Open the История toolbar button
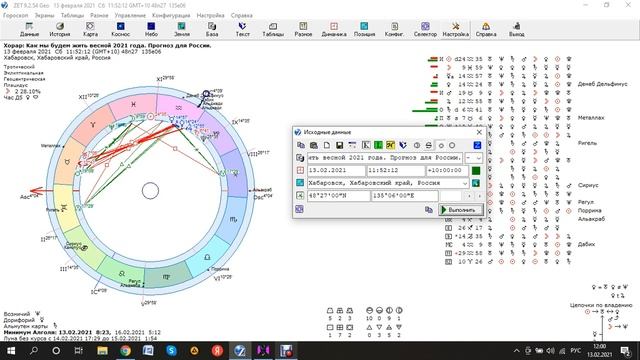 pos(60,29)
